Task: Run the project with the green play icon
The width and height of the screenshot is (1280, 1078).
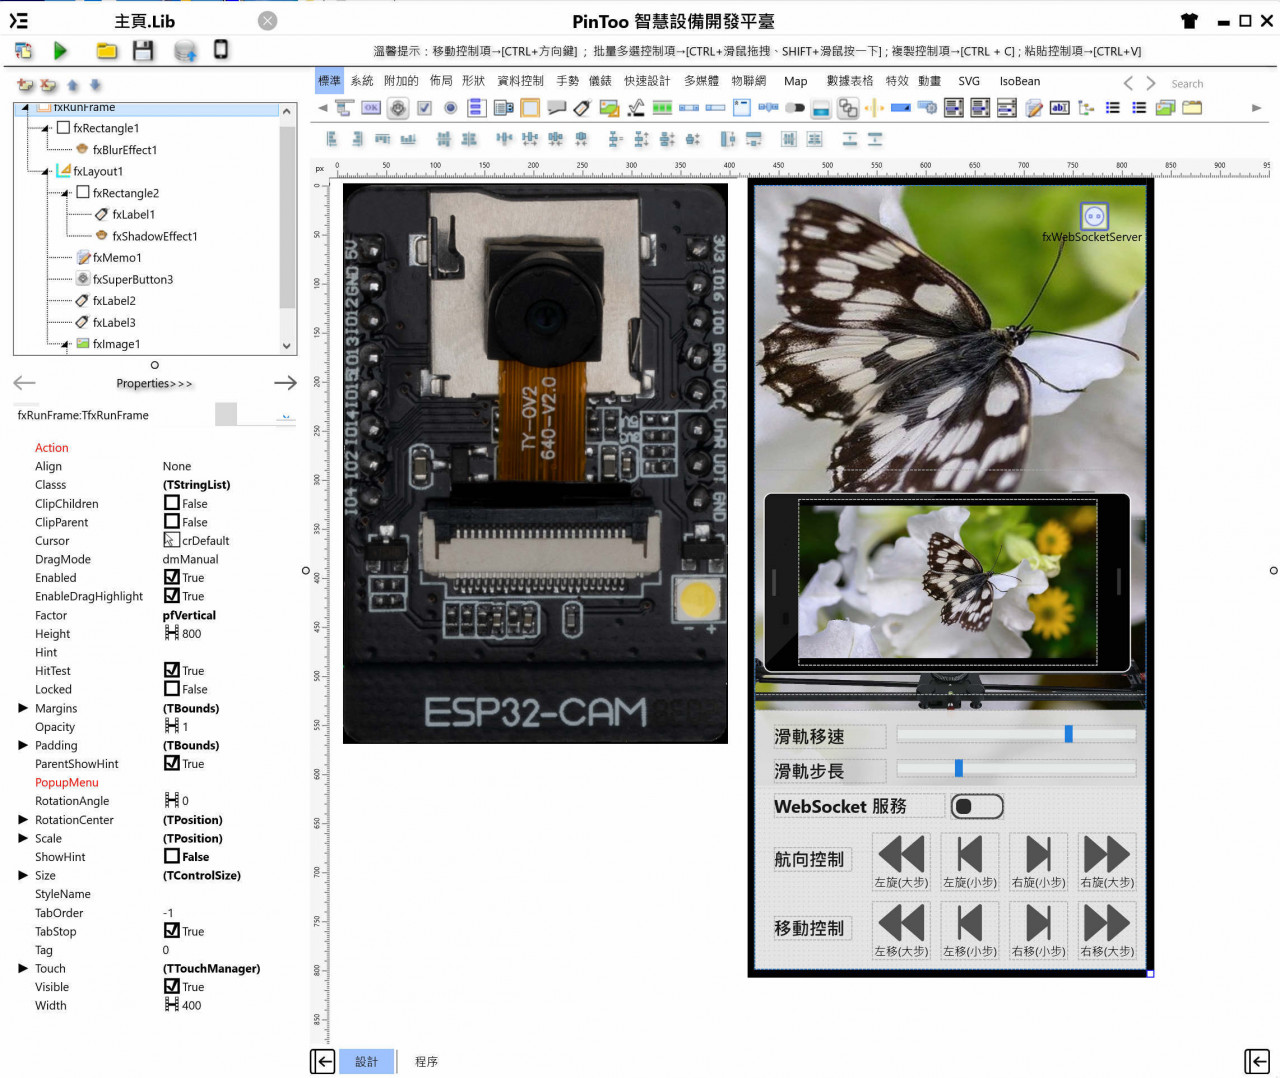Action: click(x=60, y=50)
